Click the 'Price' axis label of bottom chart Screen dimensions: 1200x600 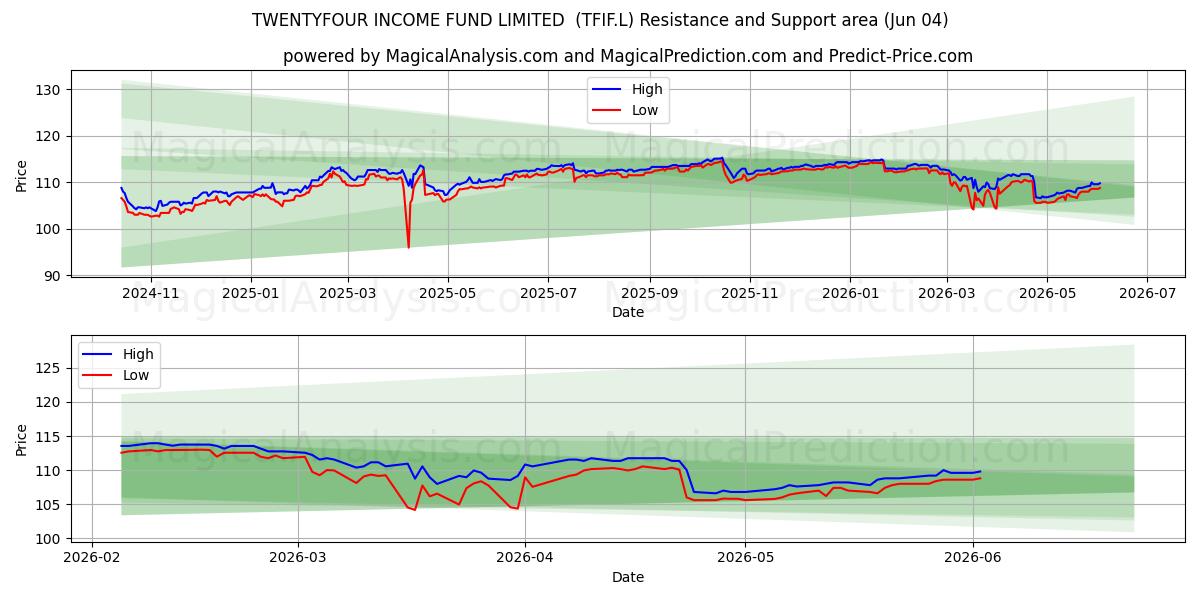click(22, 440)
